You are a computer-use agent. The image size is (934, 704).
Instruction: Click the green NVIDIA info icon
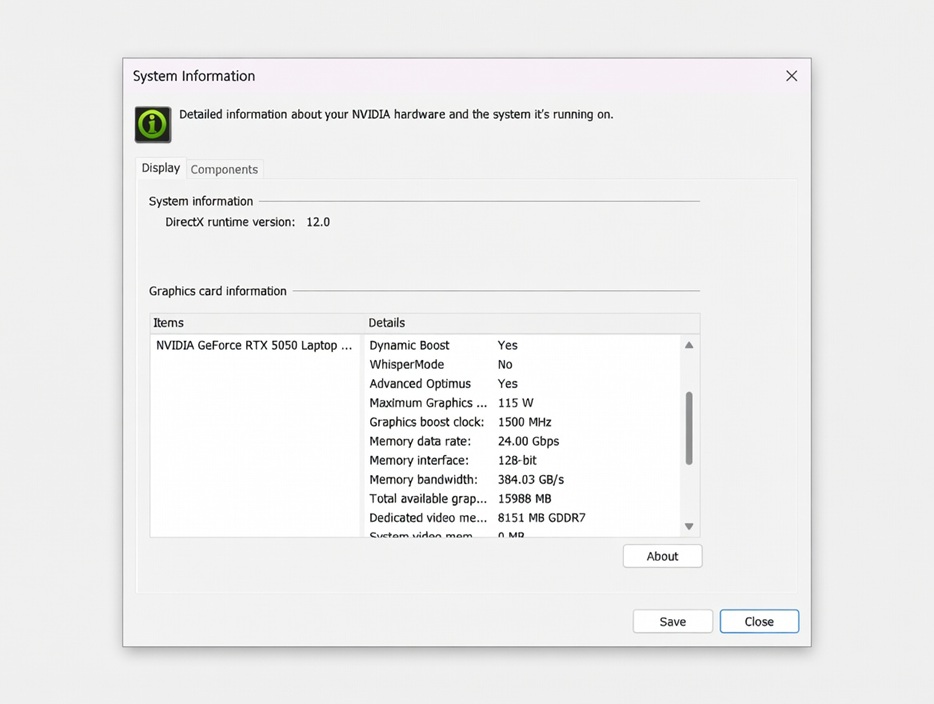click(x=153, y=125)
